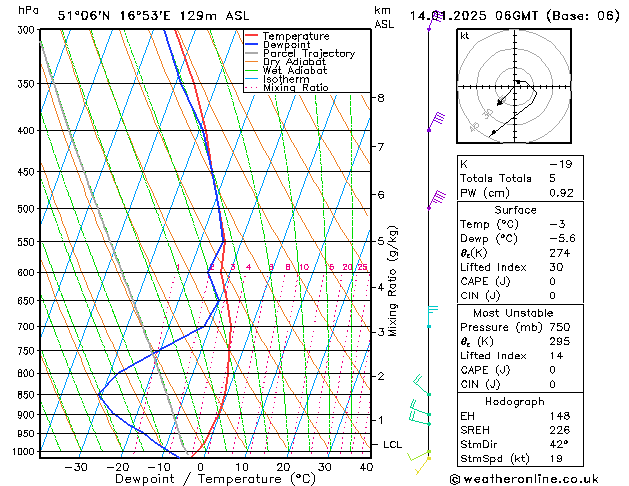Click the hodograph plot
Image resolution: width=629 pixels, height=486 pixels.
tap(514, 86)
